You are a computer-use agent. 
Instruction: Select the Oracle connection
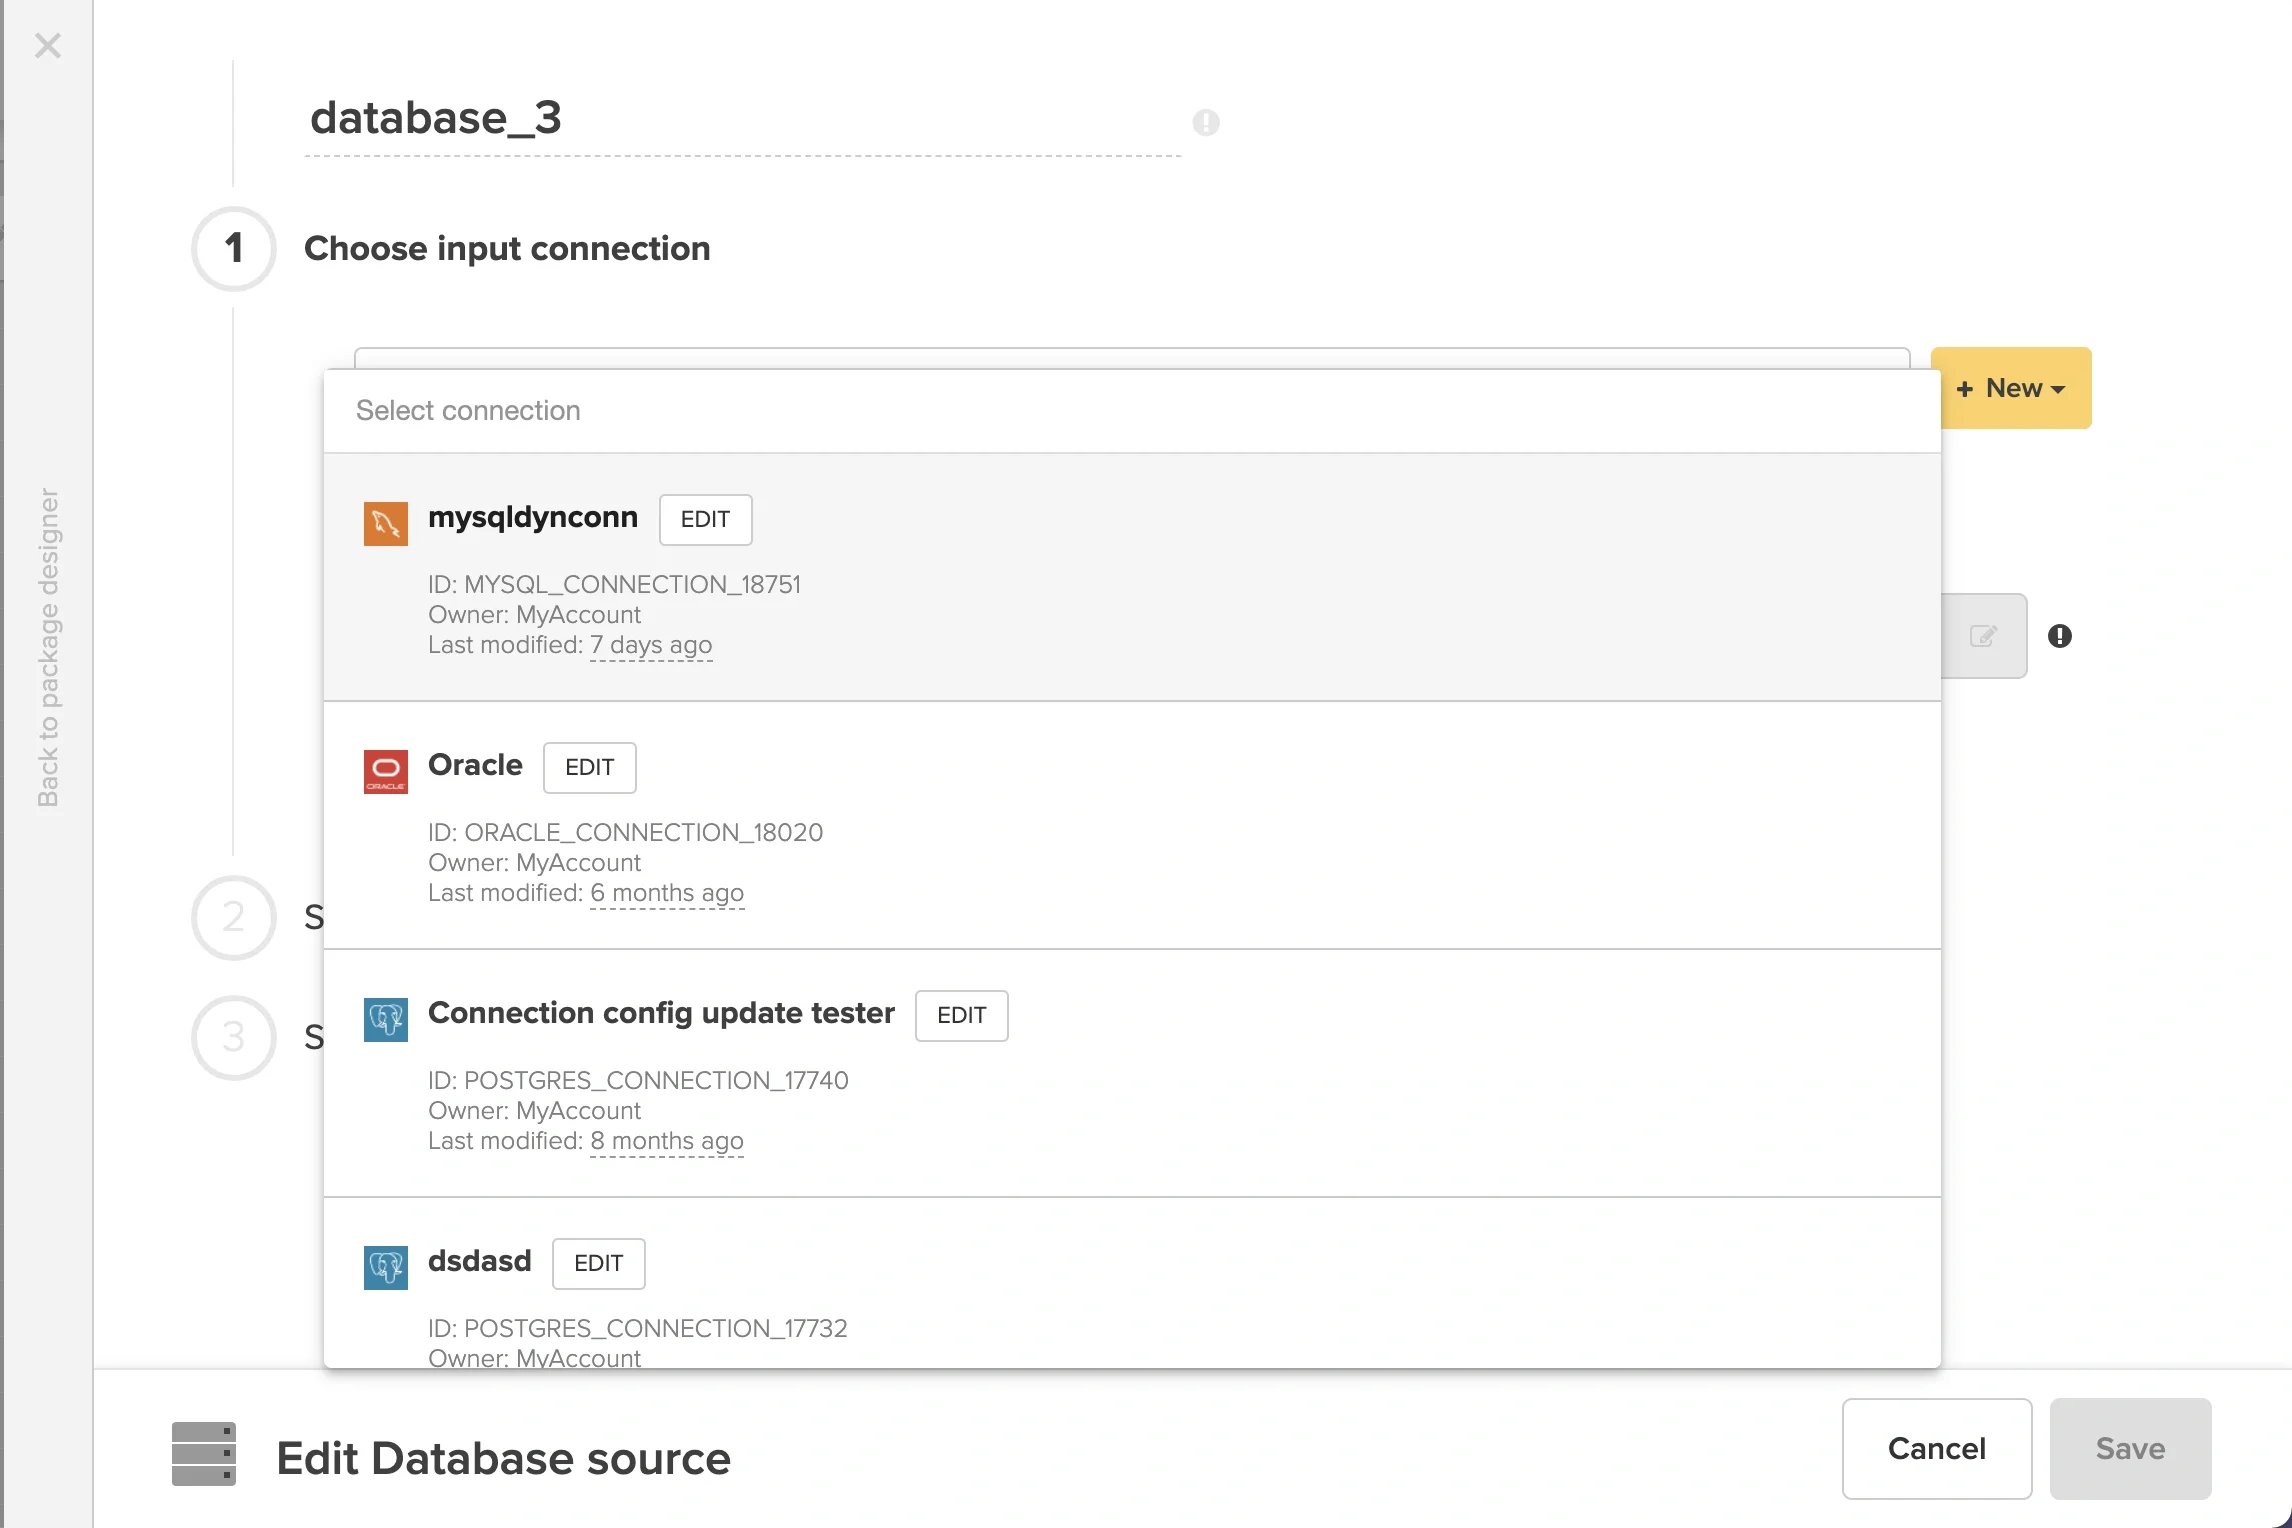tap(1132, 825)
